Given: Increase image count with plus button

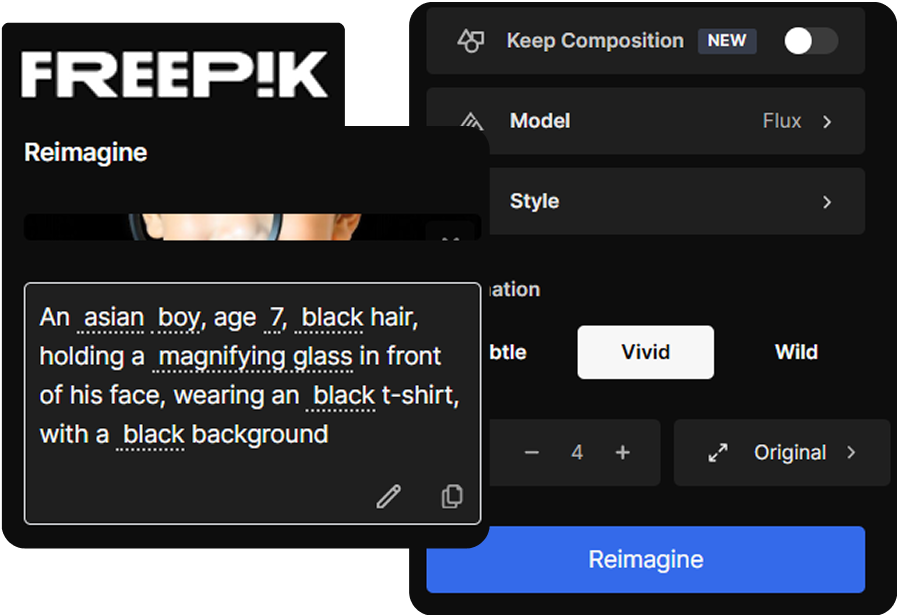Looking at the screenshot, I should (x=622, y=453).
